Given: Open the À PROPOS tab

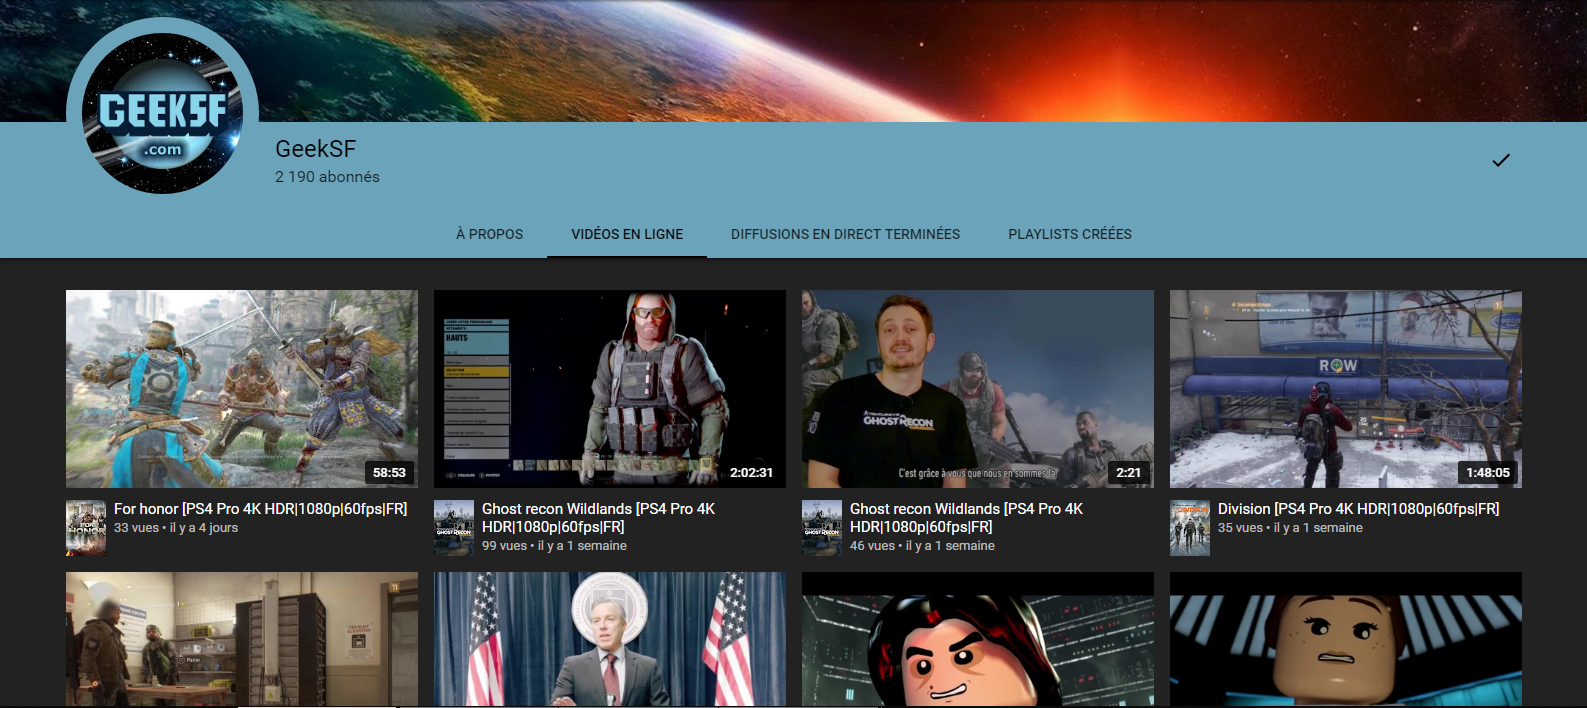Looking at the screenshot, I should 490,234.
